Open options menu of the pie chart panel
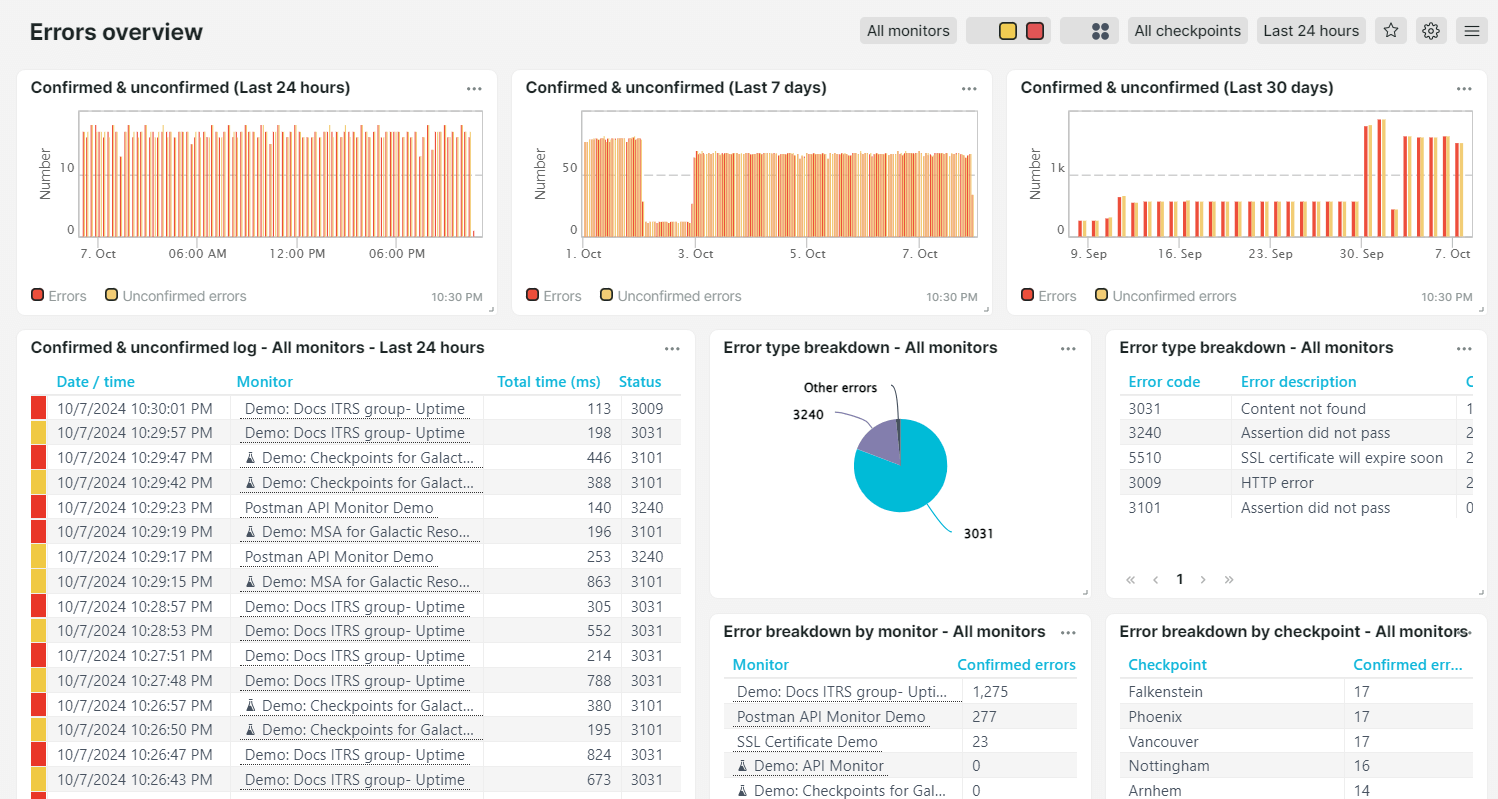 tap(1068, 349)
